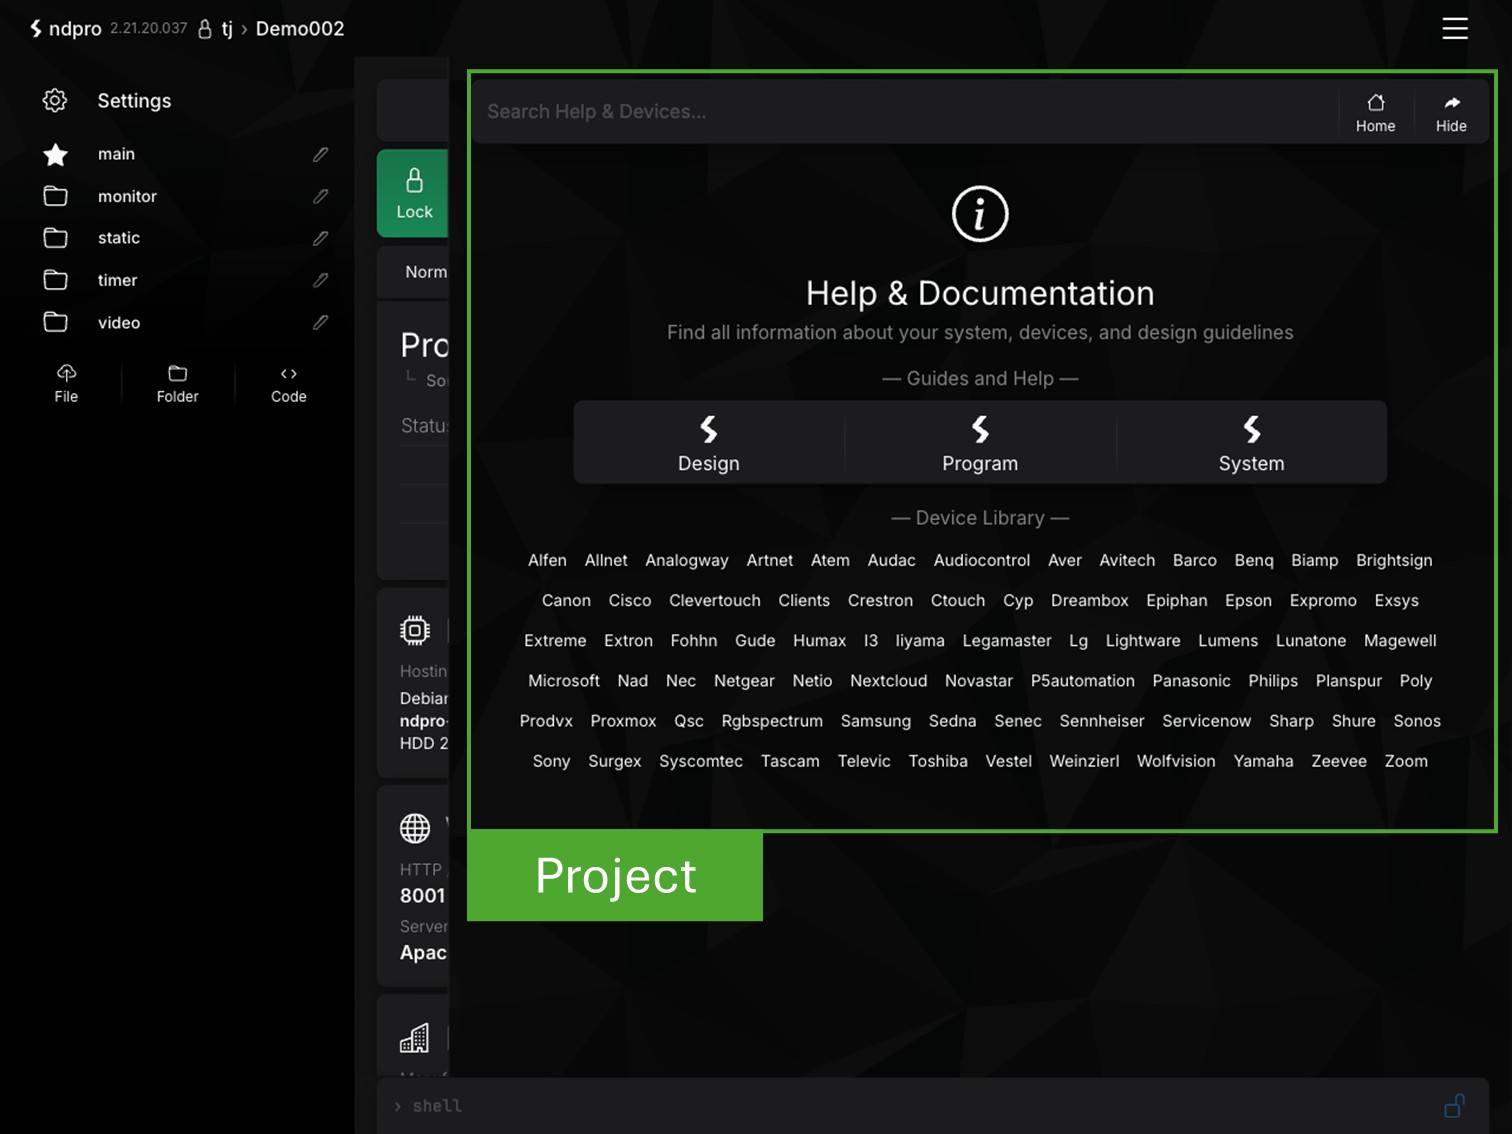The image size is (1512, 1134).
Task: Select the main star icon
Action: (56, 154)
